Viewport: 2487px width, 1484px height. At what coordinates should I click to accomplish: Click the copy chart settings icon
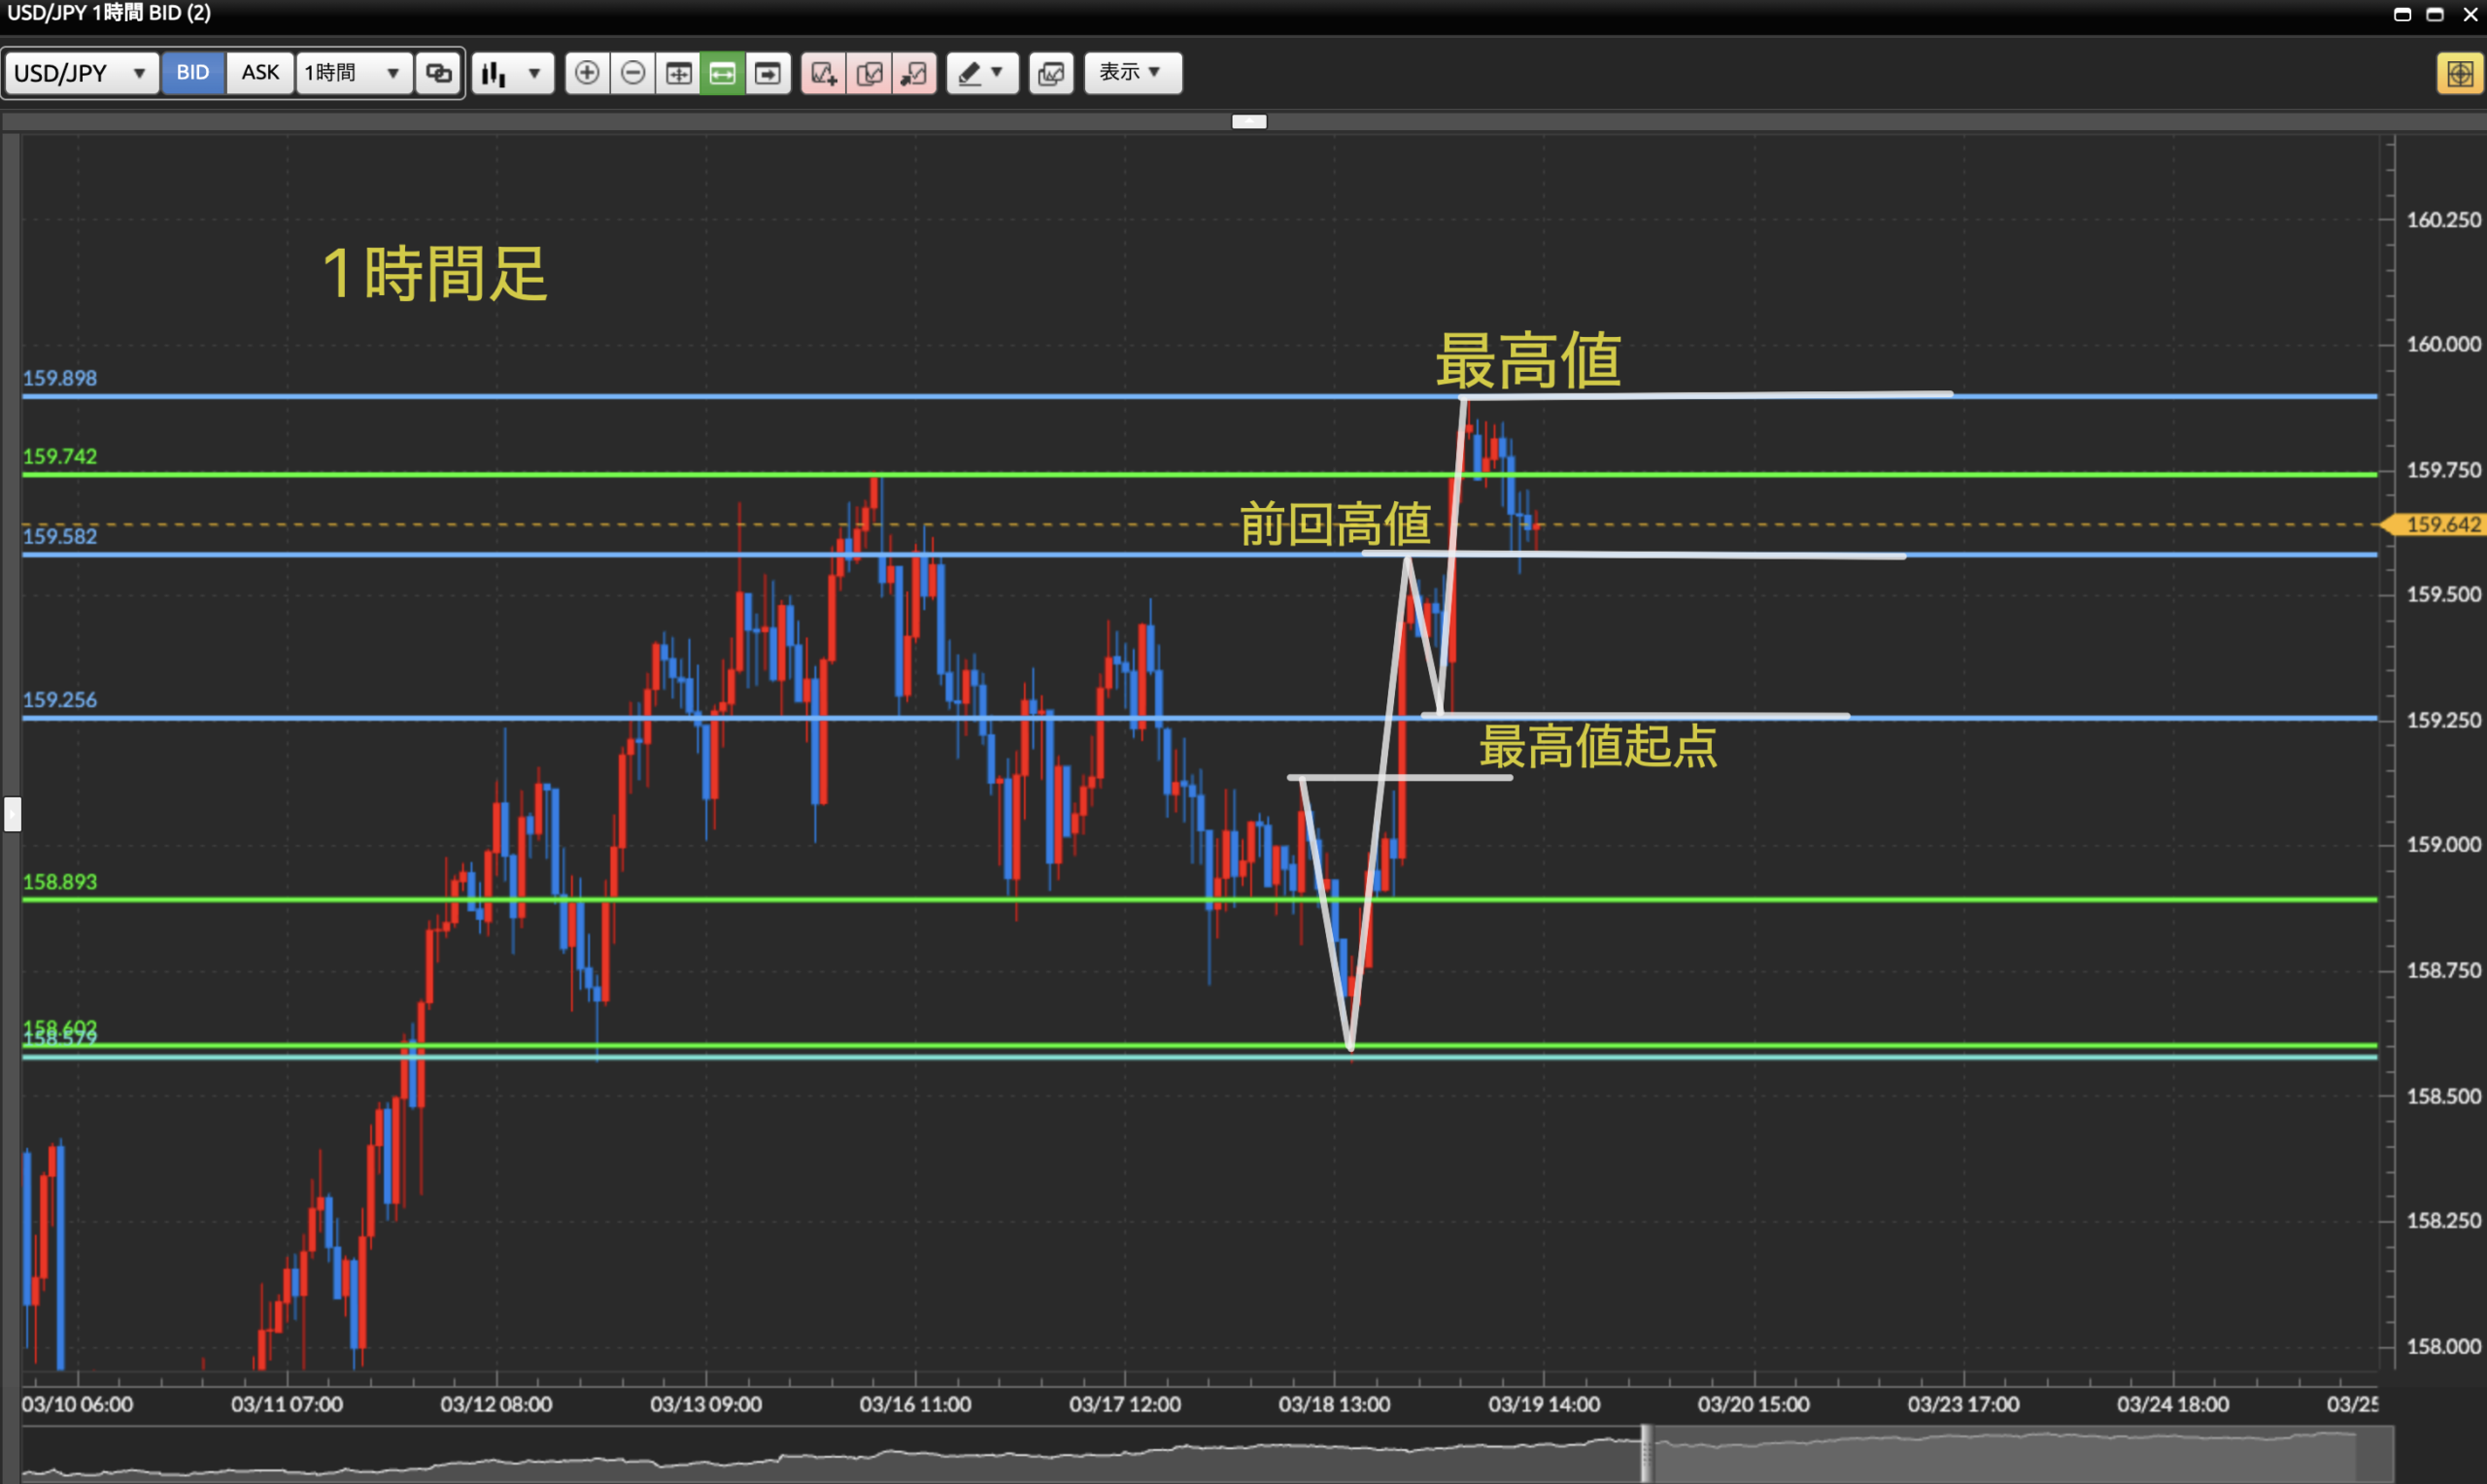point(869,73)
